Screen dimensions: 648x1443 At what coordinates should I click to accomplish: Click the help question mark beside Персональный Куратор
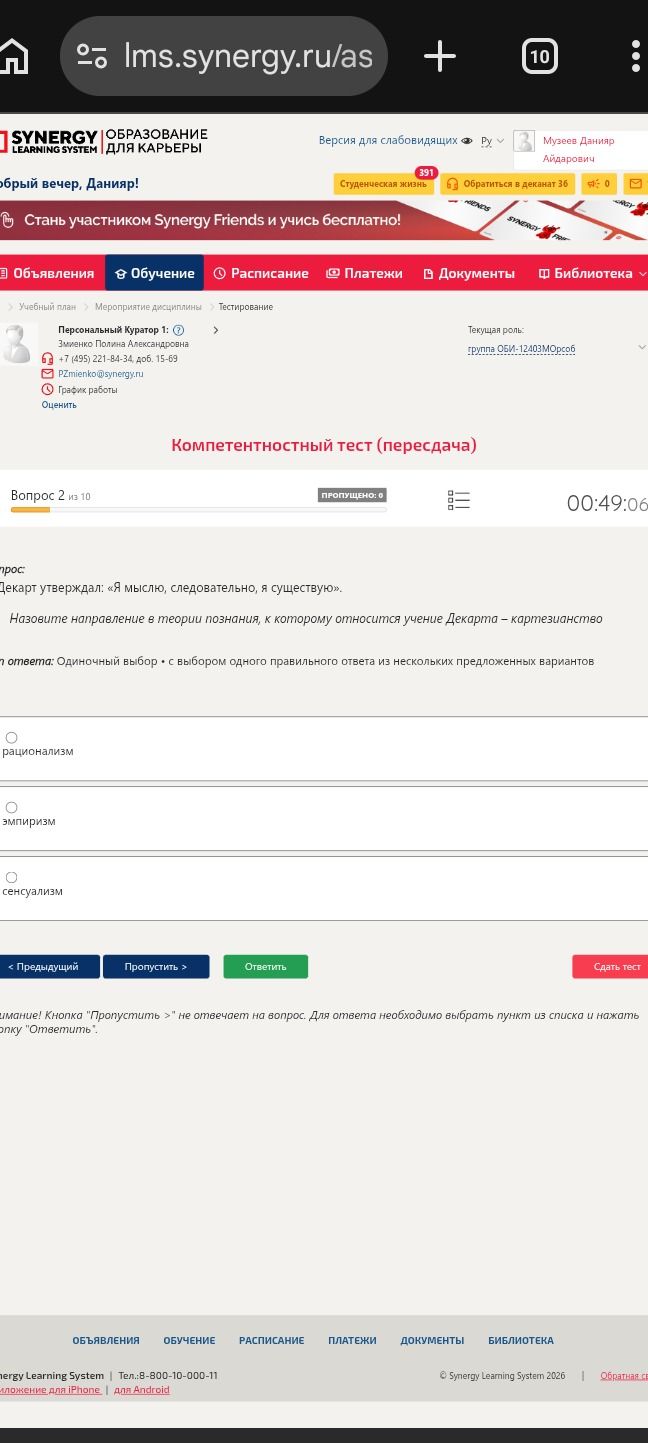[178, 330]
